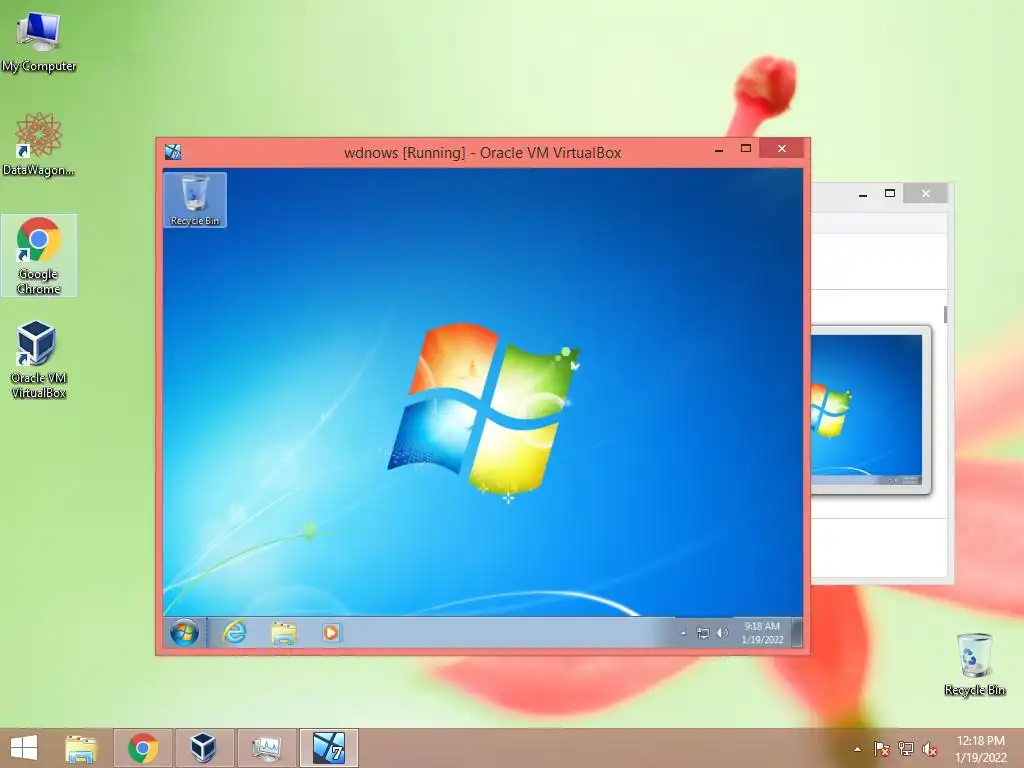Viewport: 1024px width, 768px height.
Task: Click the VM preview thumbnail in the VirtualBox Manager
Action: point(867,409)
